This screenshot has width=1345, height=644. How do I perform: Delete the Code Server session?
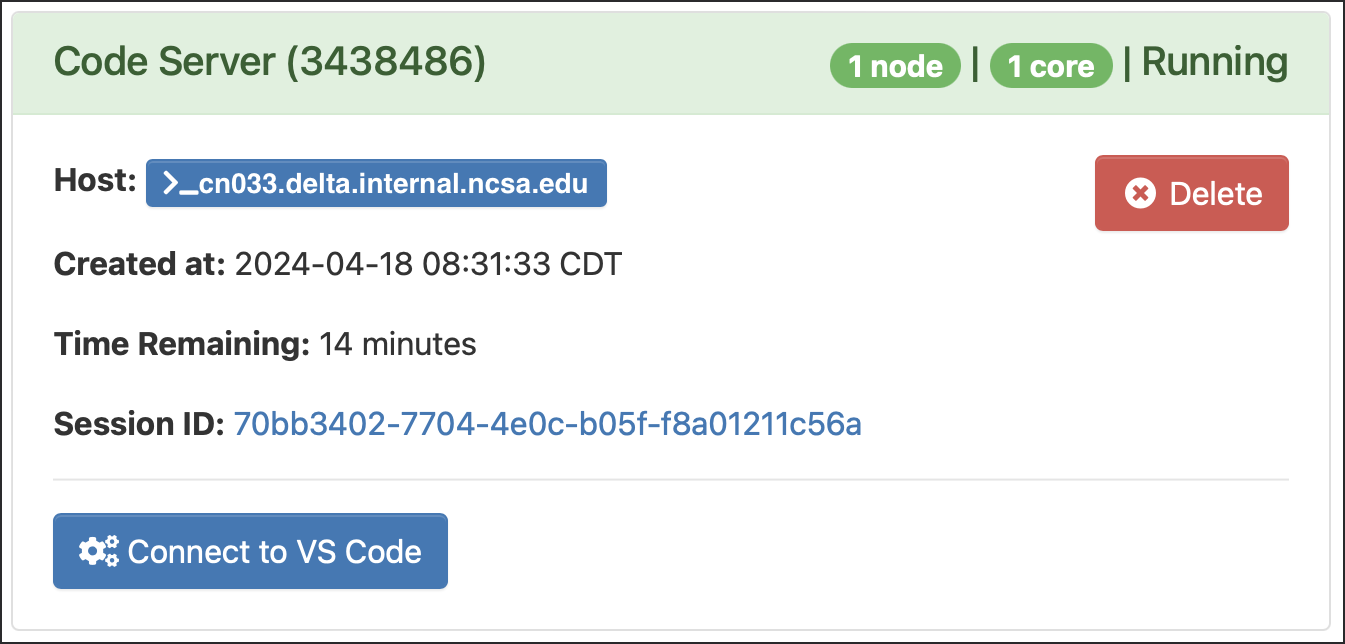pyautogui.click(x=1191, y=193)
